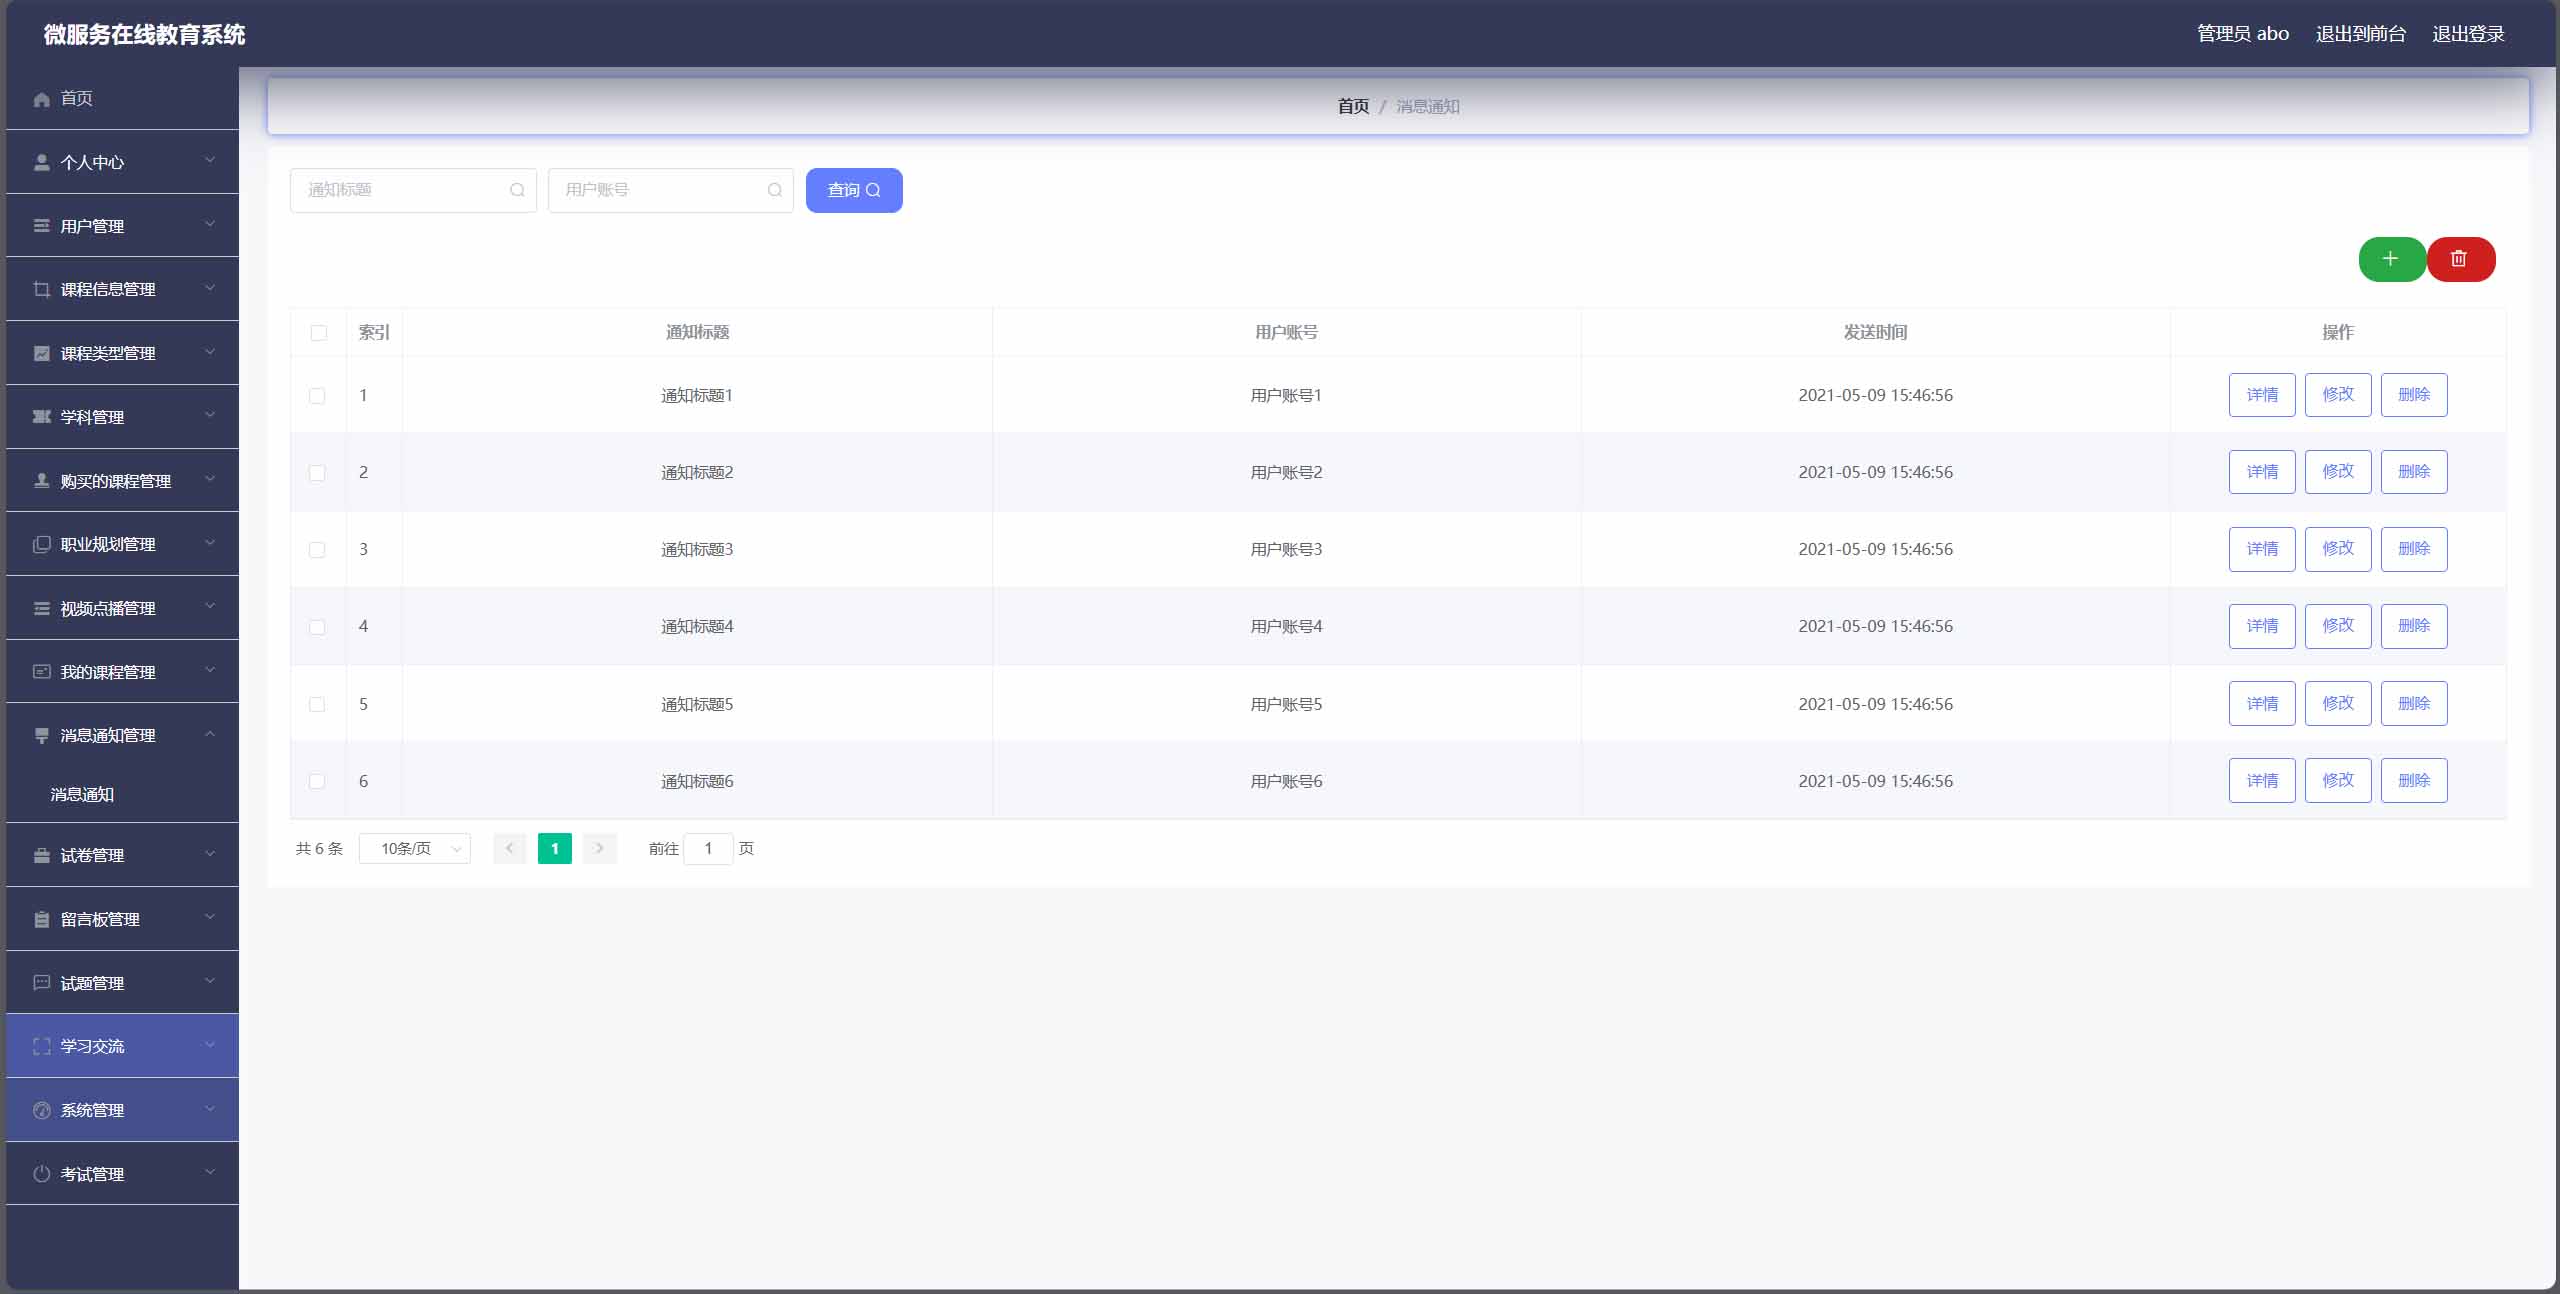Expand 个人中心 with its chevron
Viewport: 2560px width, 1294px height.
tap(210, 160)
